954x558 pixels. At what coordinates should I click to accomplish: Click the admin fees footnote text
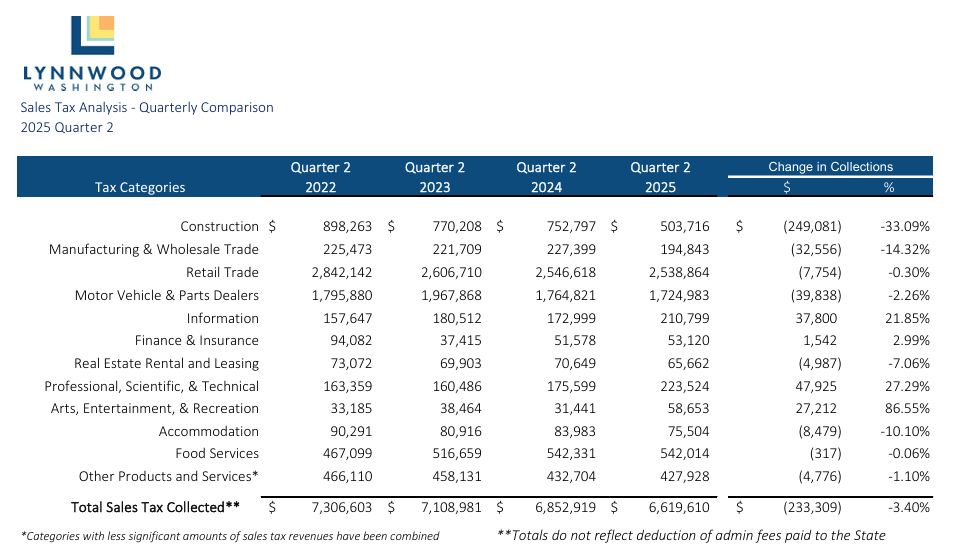691,535
